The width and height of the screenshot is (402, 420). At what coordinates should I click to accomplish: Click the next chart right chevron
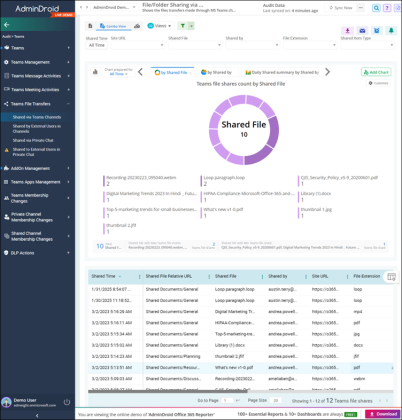click(327, 72)
